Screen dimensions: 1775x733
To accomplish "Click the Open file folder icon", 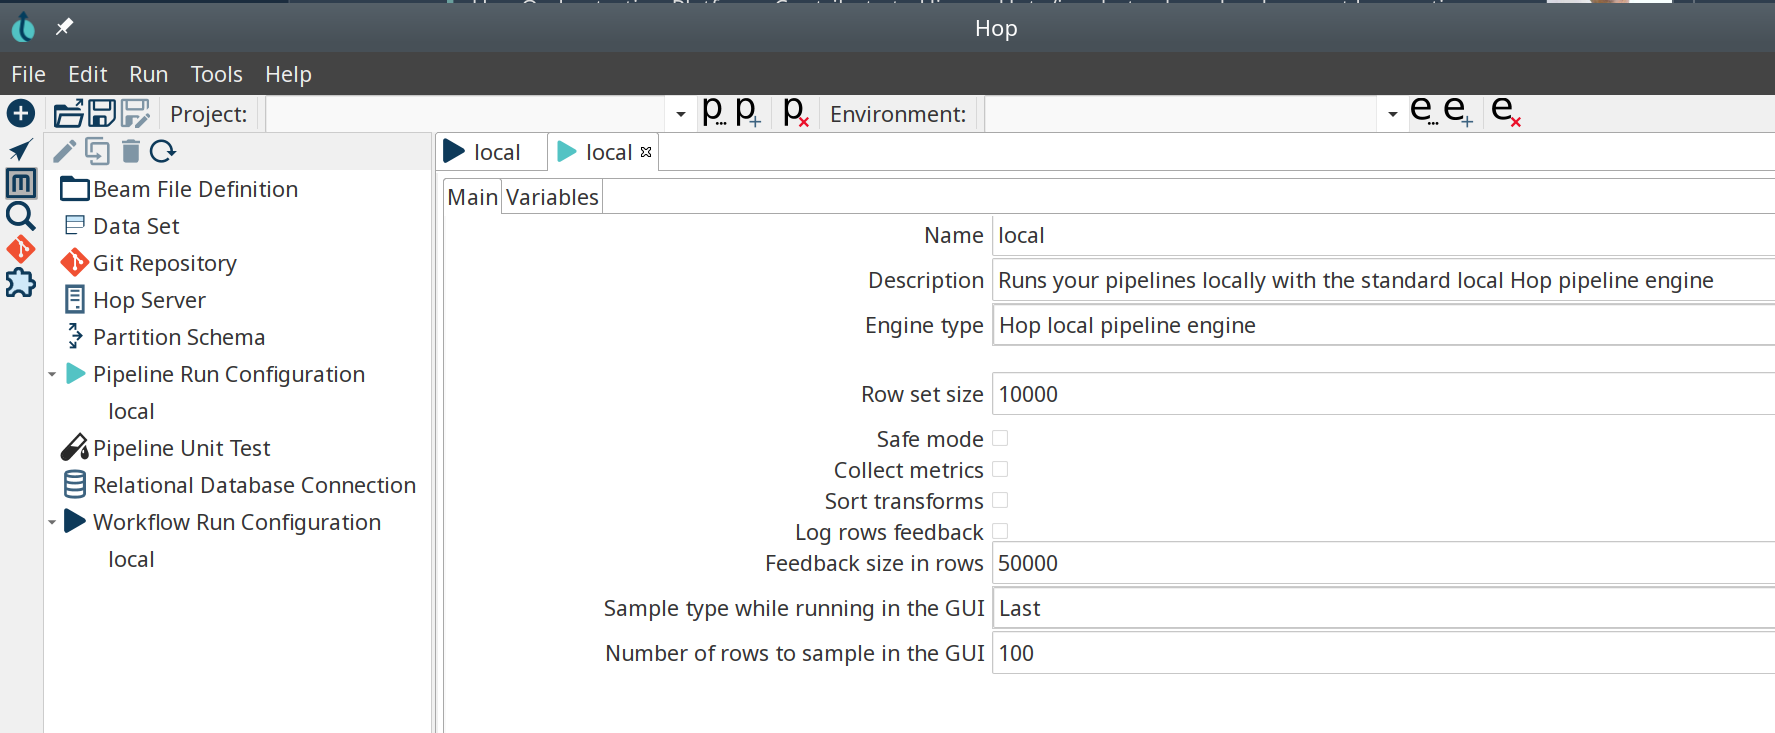I will click(x=68, y=114).
